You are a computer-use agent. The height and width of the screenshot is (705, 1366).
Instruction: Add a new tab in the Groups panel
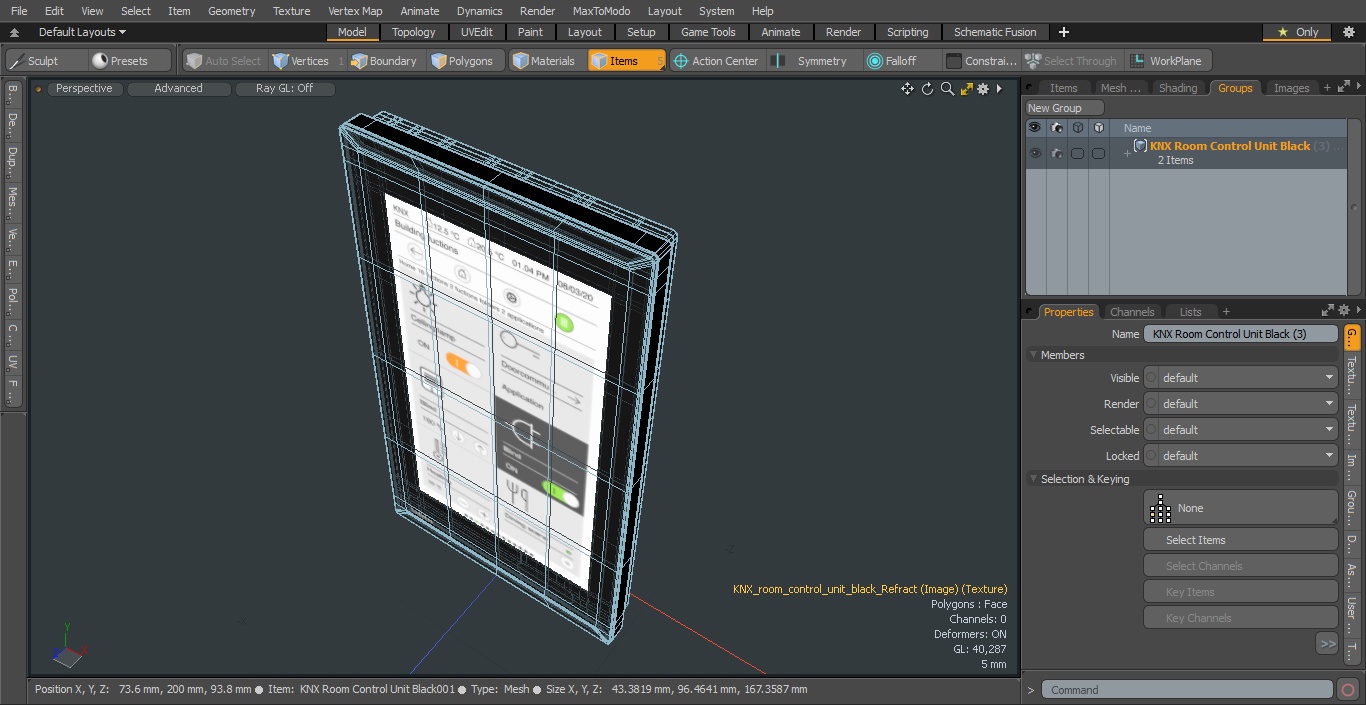point(1327,88)
